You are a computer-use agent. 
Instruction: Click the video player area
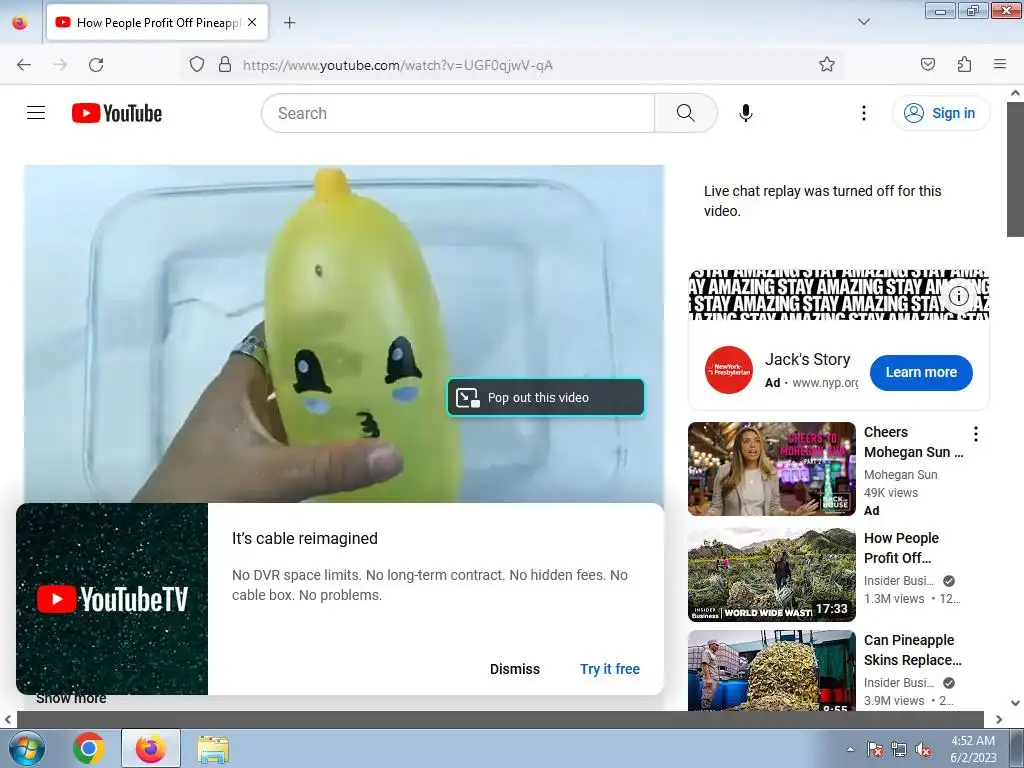click(344, 333)
